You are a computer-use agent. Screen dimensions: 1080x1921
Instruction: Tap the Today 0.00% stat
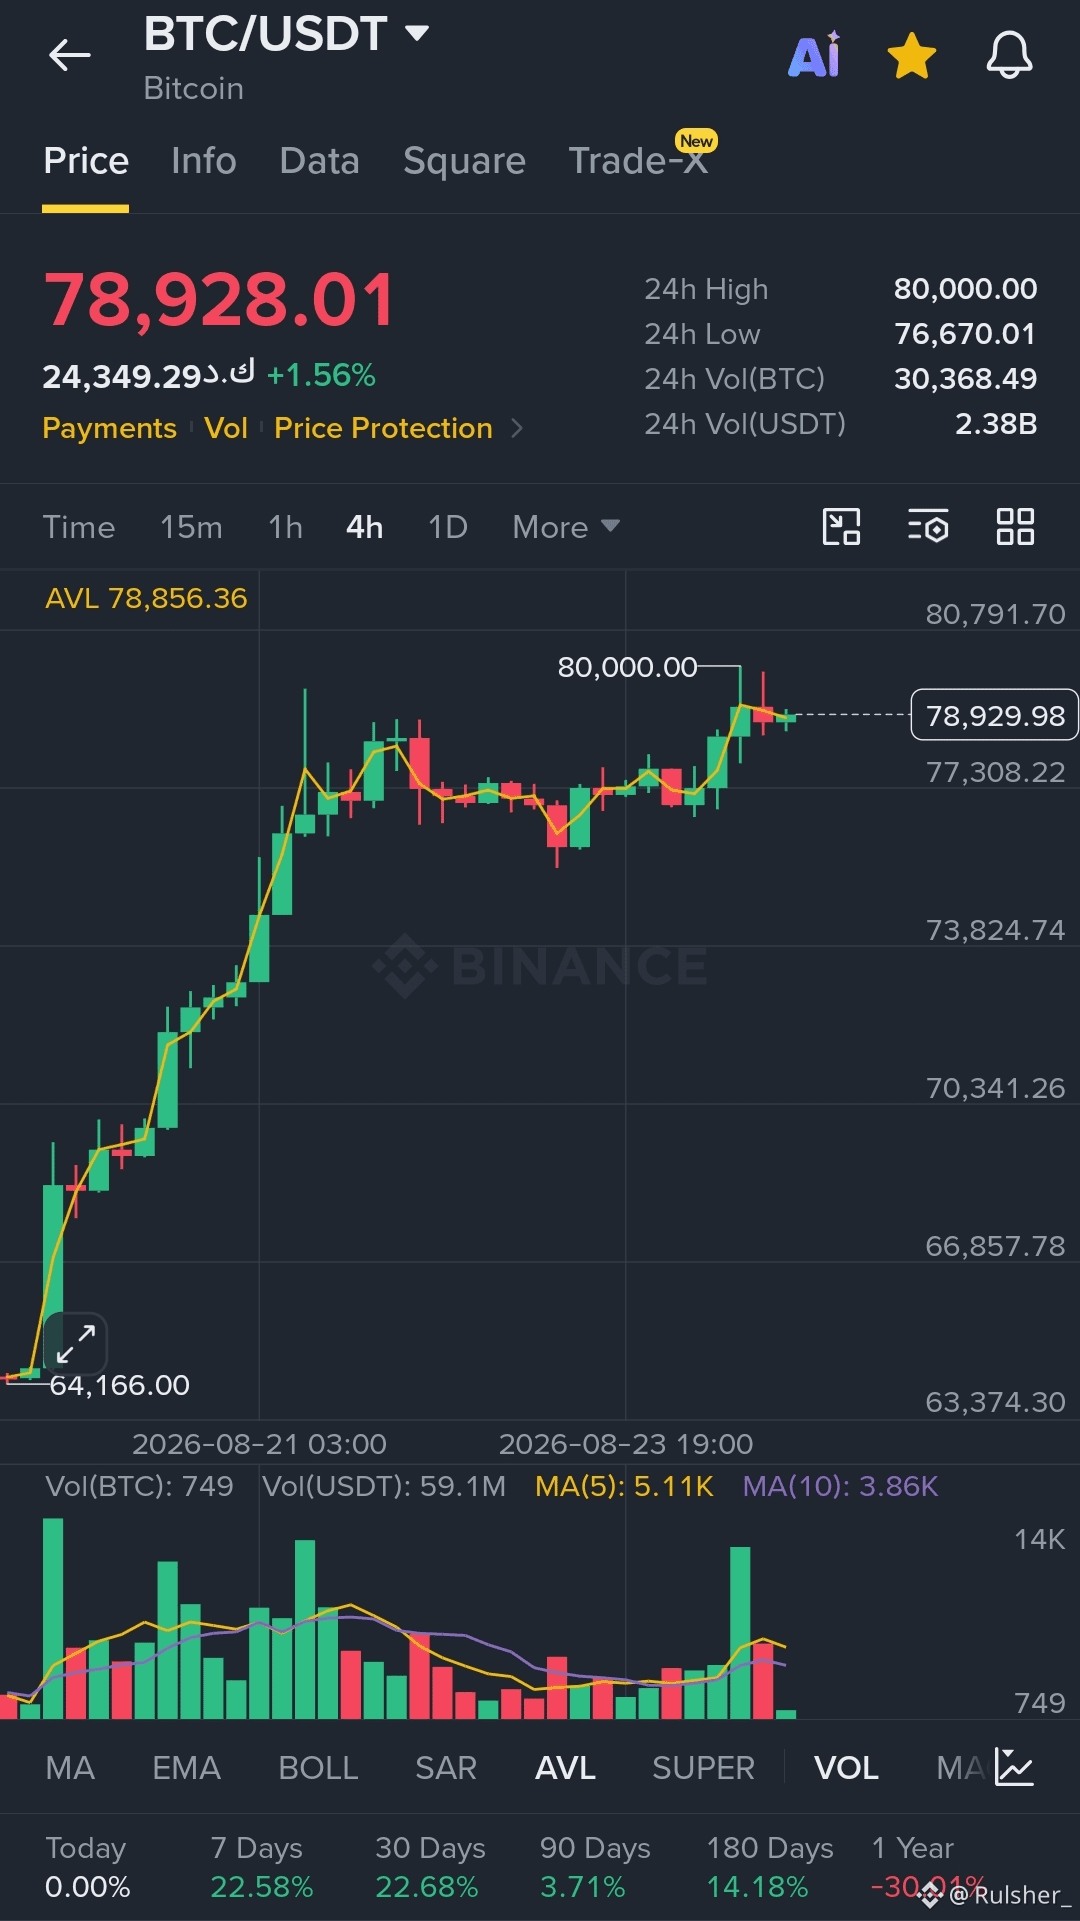tap(88, 1867)
